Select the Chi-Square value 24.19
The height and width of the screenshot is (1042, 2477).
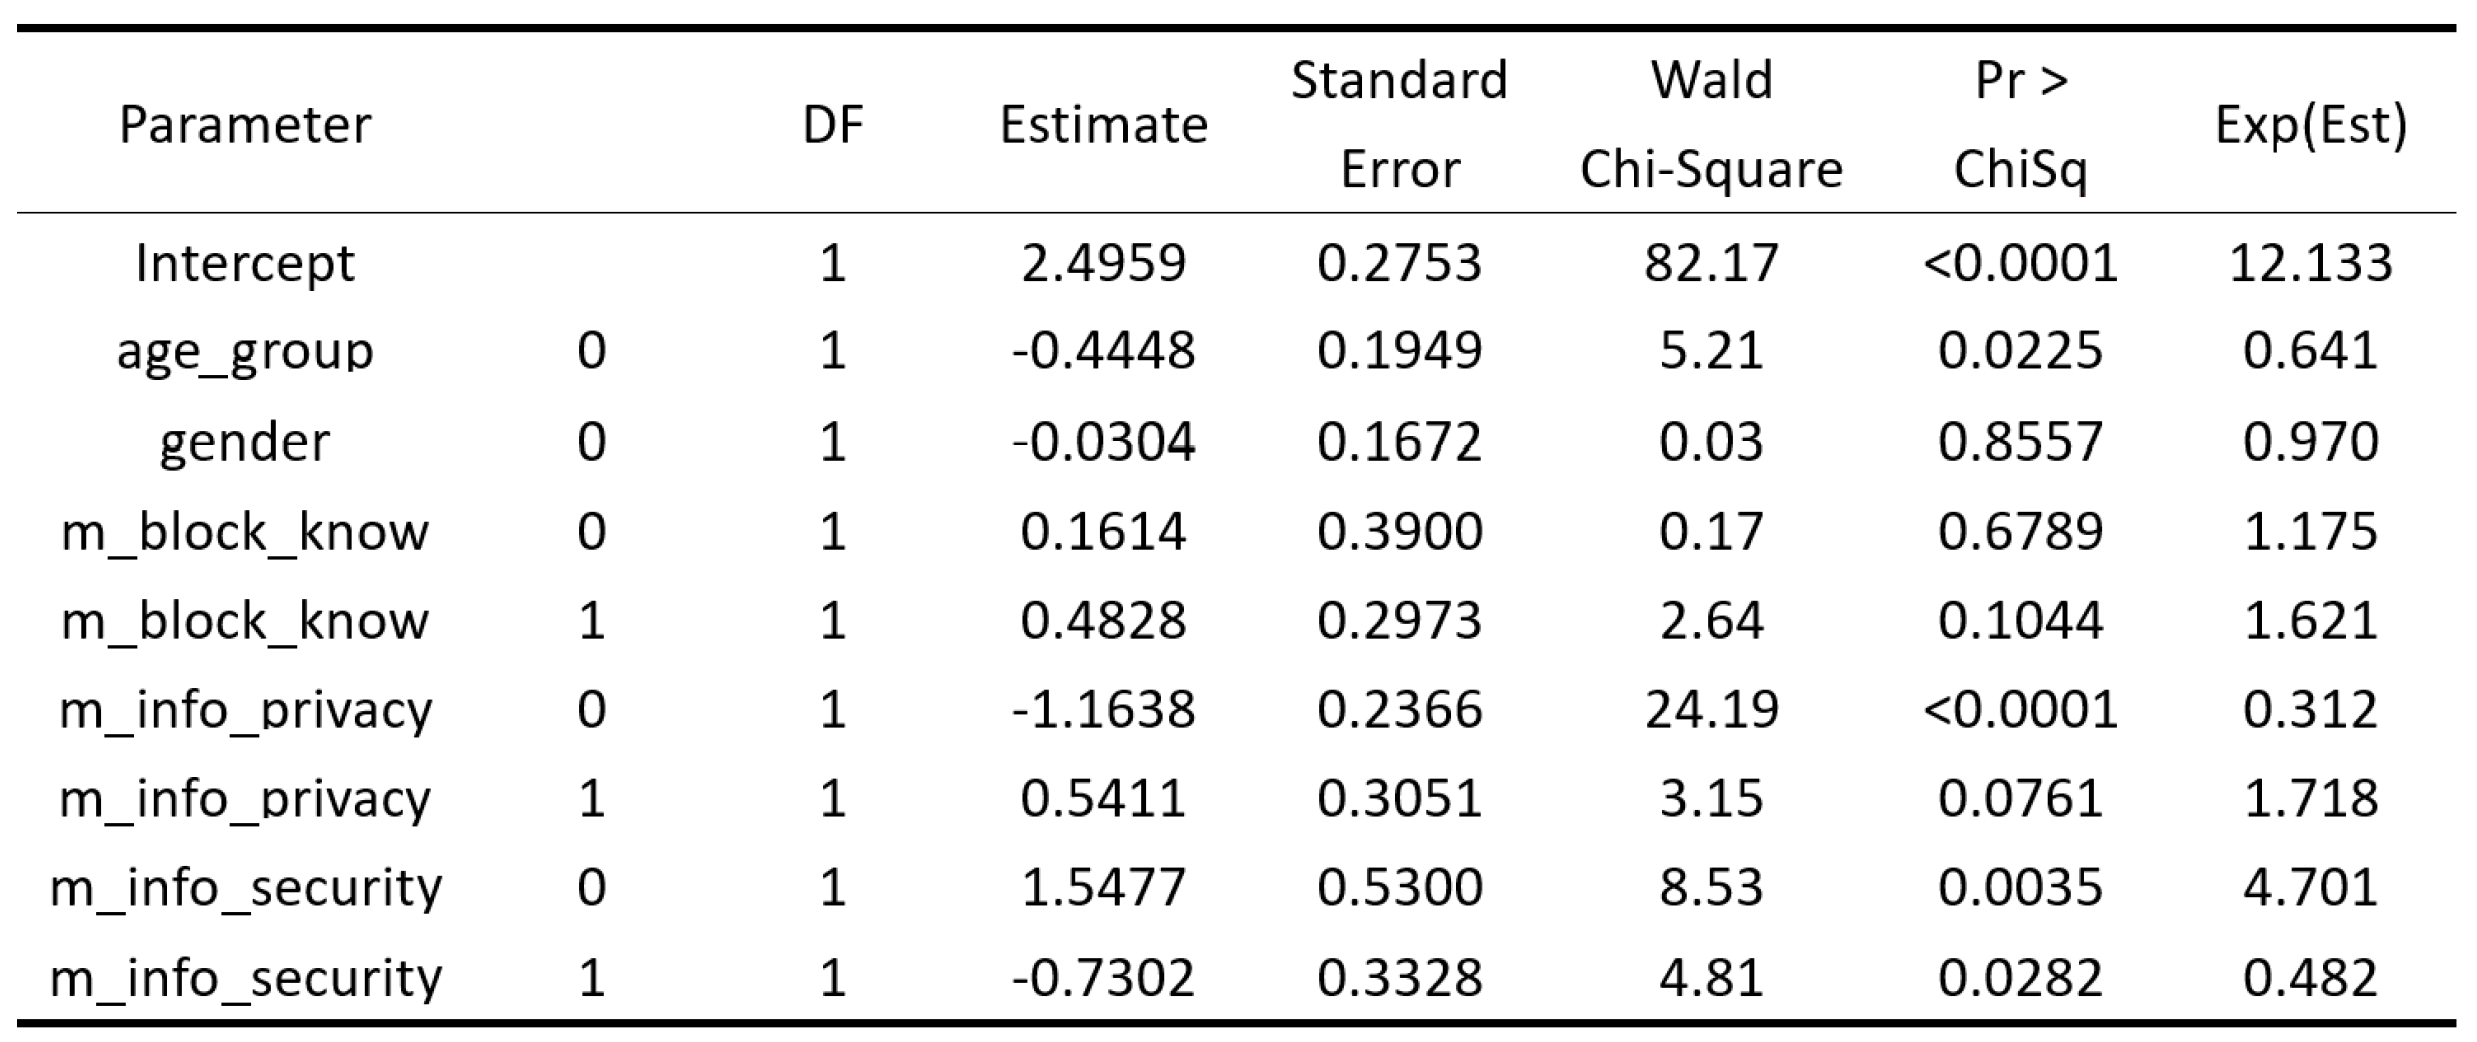pos(1711,710)
